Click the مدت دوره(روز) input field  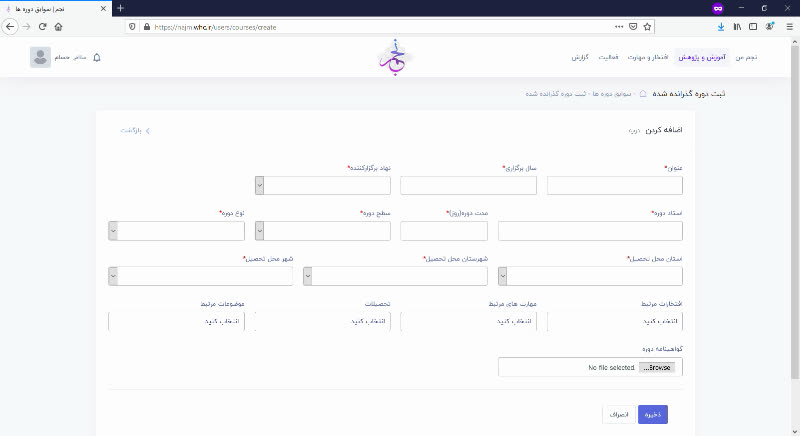tap(444, 231)
